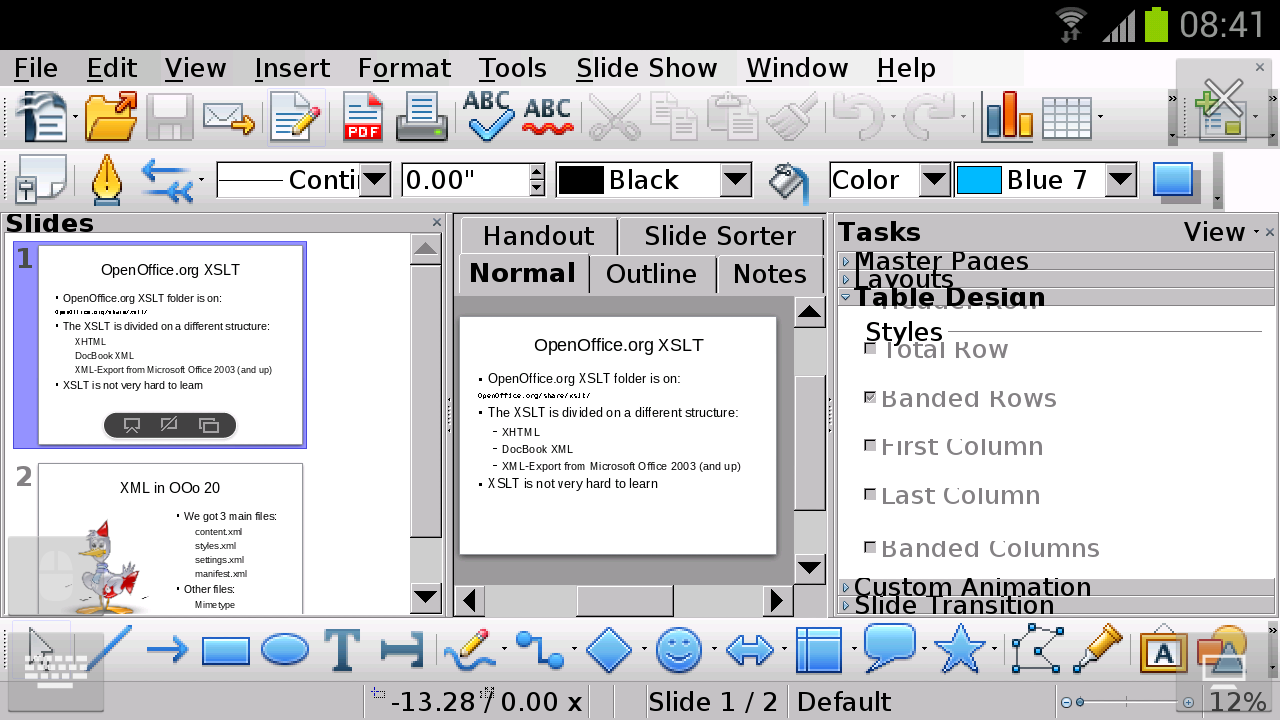1280x720 pixels.
Task: Select the Curve pencil tool
Action: (469, 650)
